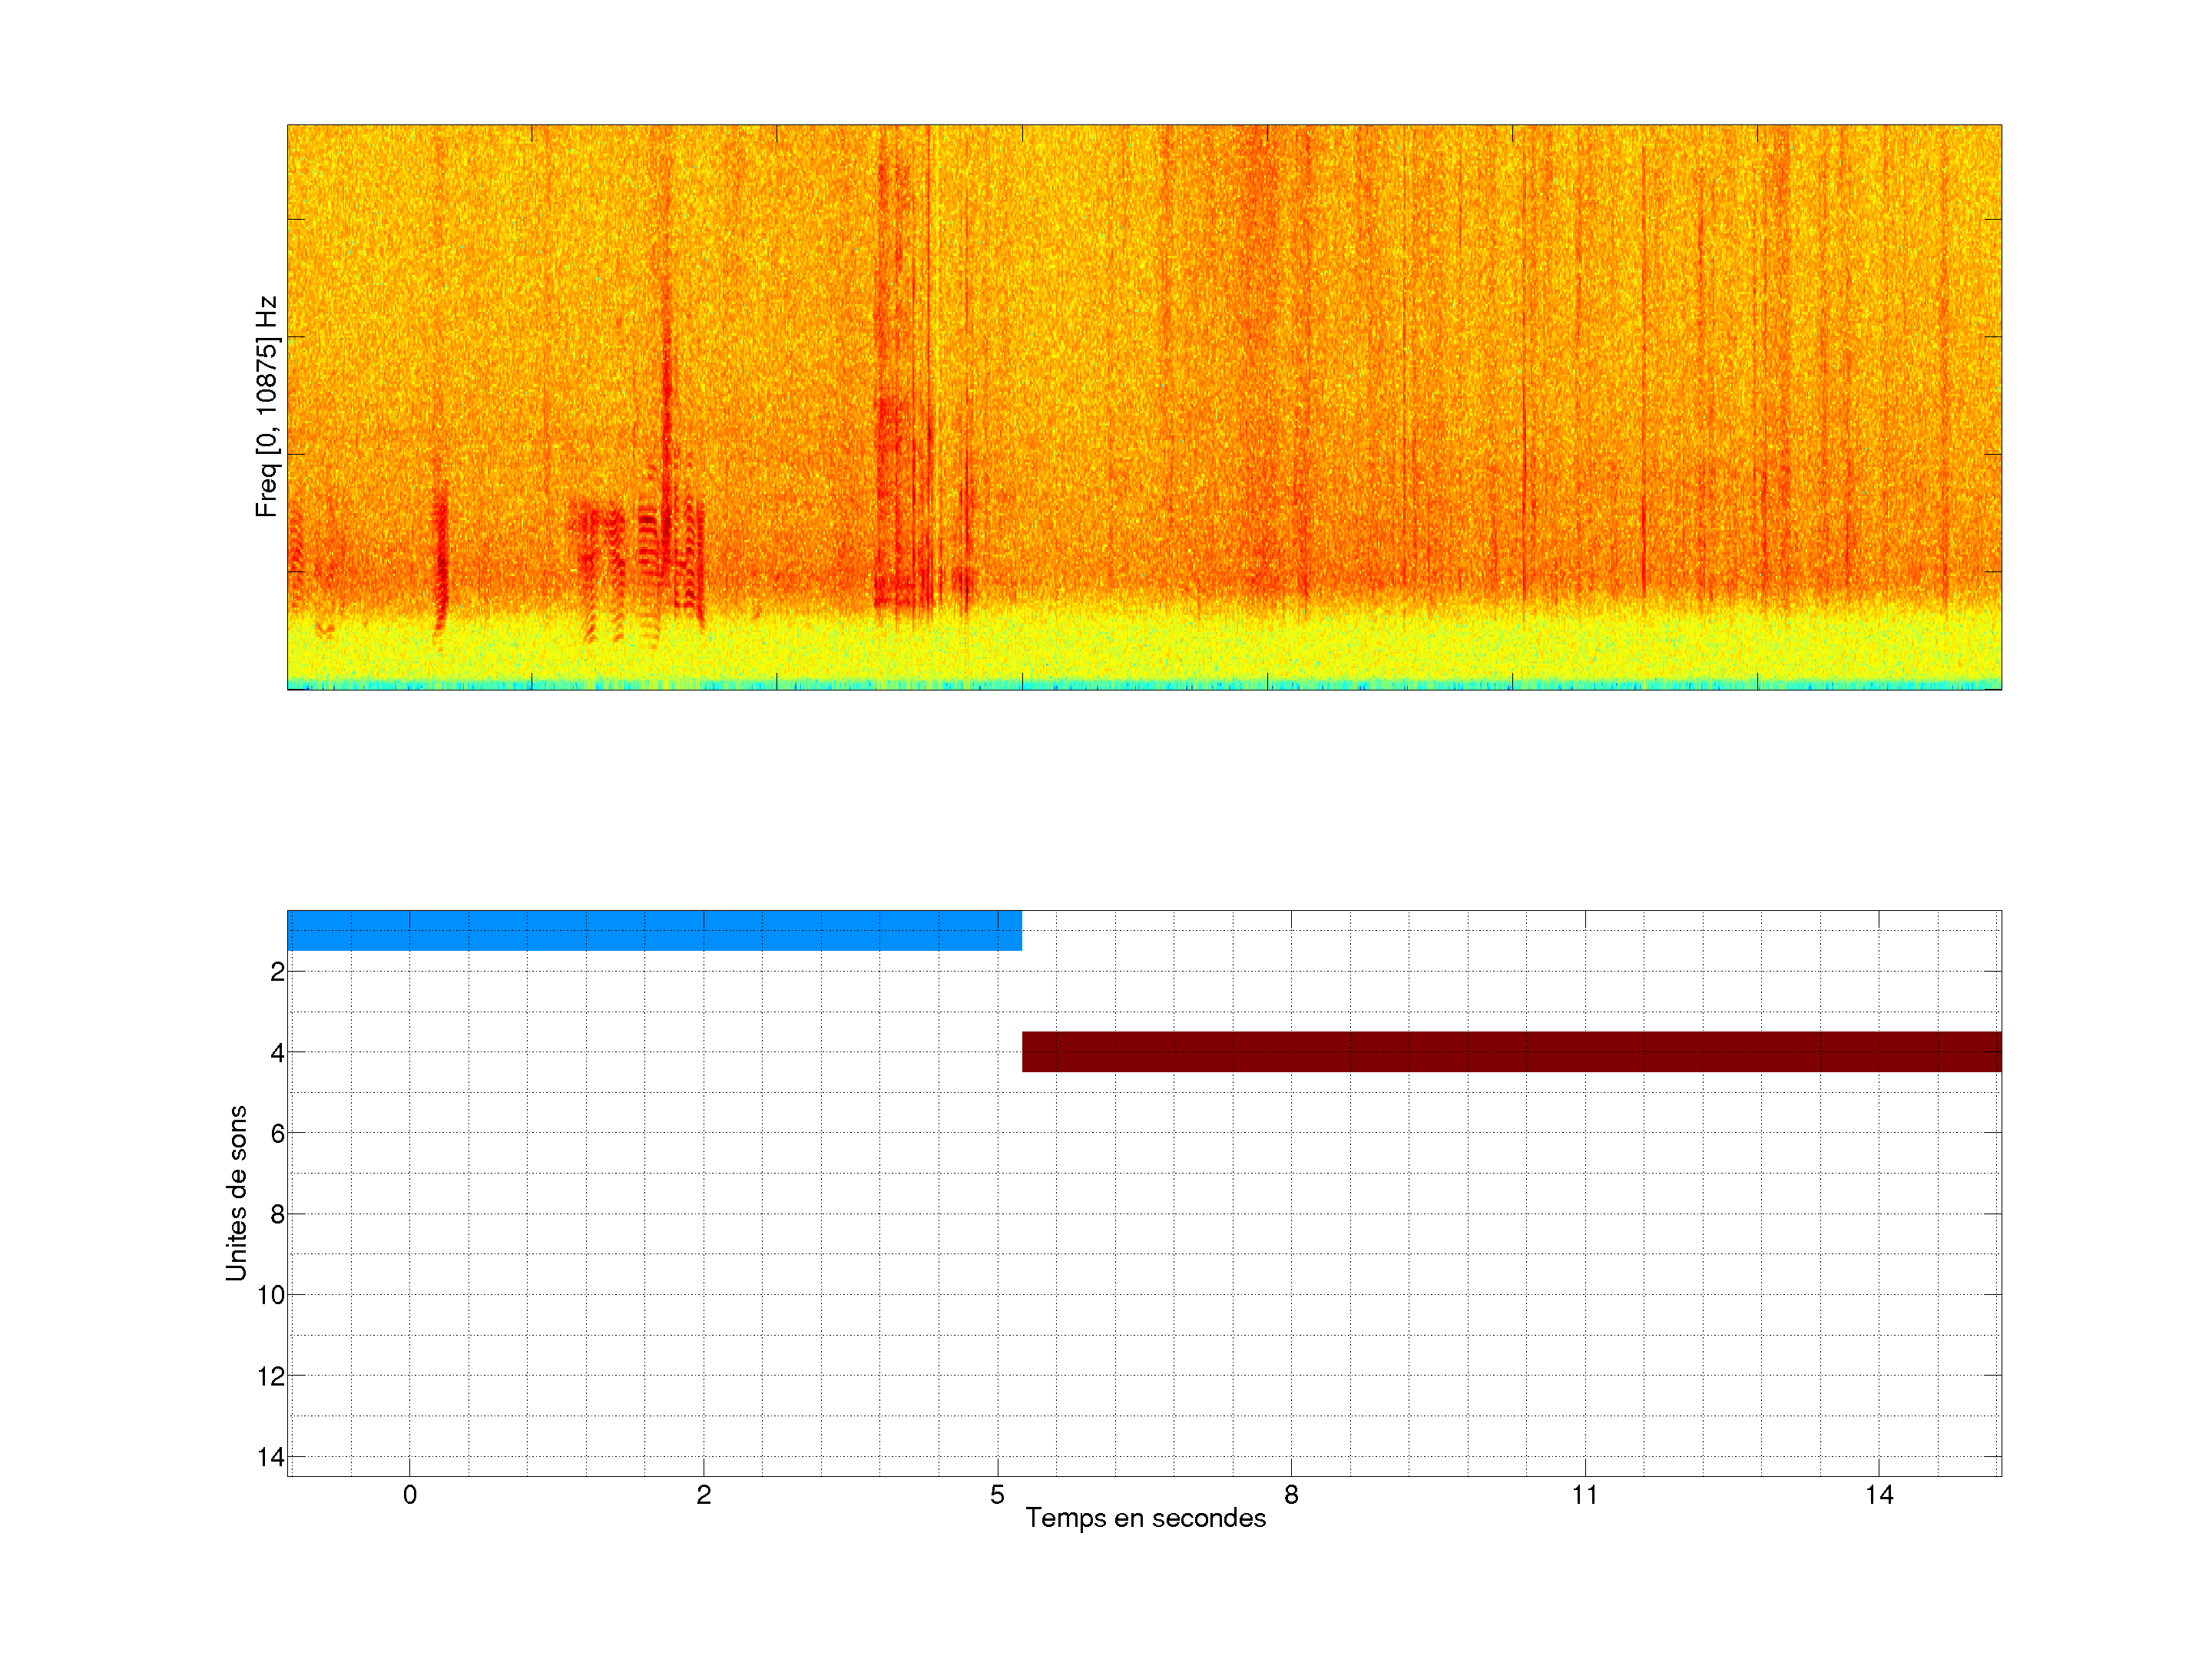
Task: Click the dark red sound unit bar
Action: [x=1511, y=1051]
